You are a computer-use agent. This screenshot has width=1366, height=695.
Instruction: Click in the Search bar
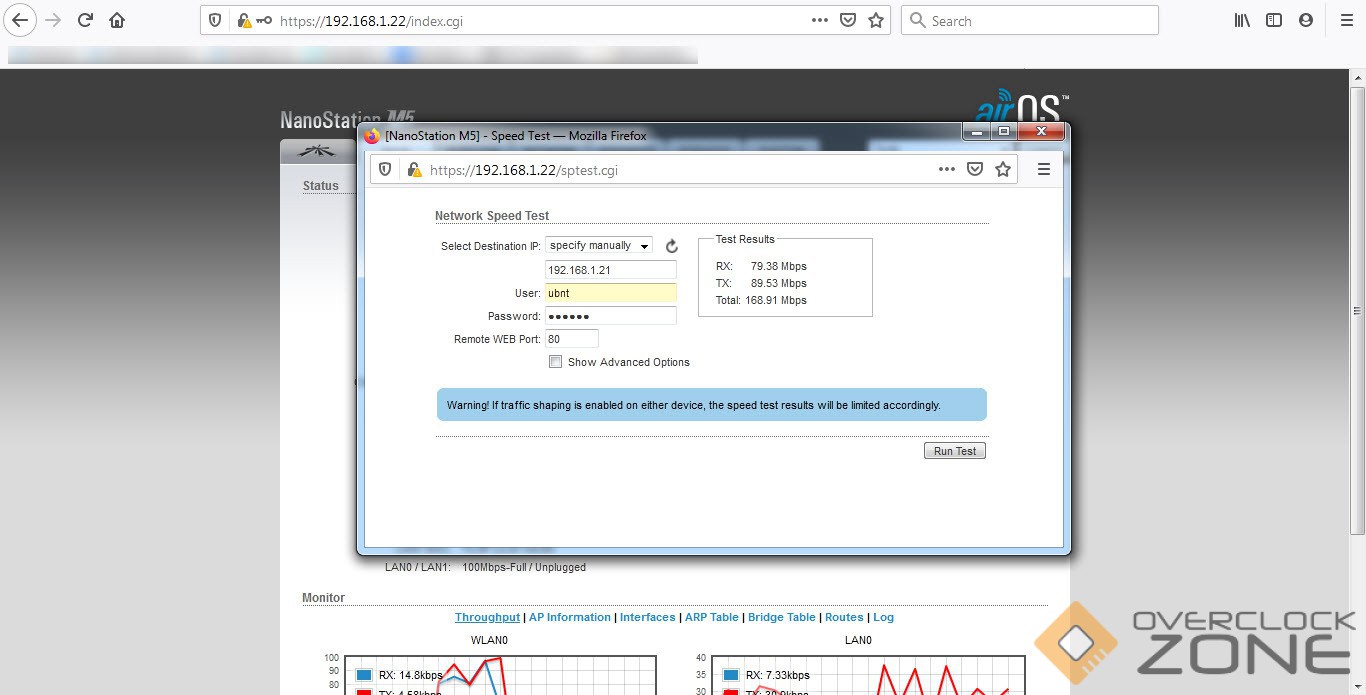coord(1030,20)
